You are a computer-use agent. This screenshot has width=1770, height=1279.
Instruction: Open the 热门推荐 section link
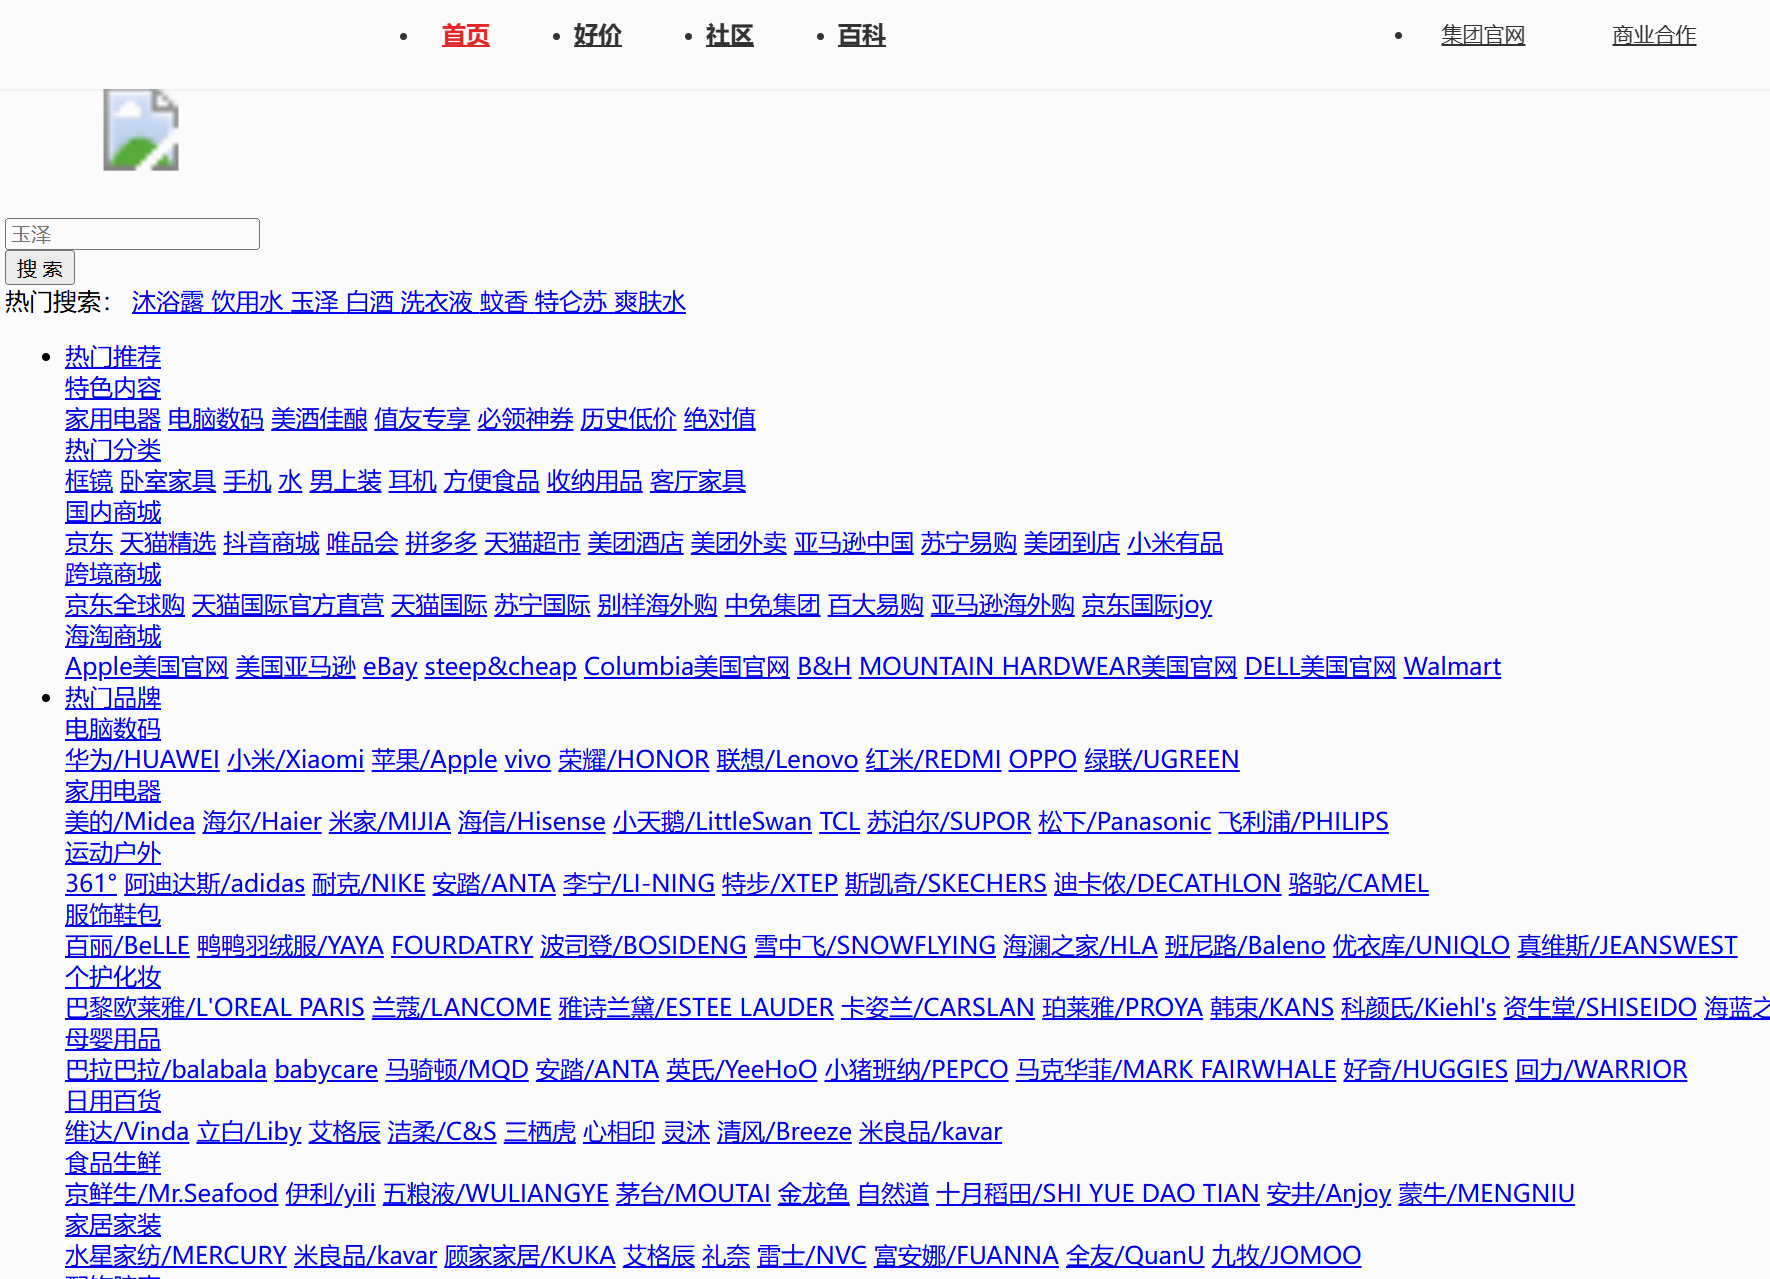(x=113, y=357)
